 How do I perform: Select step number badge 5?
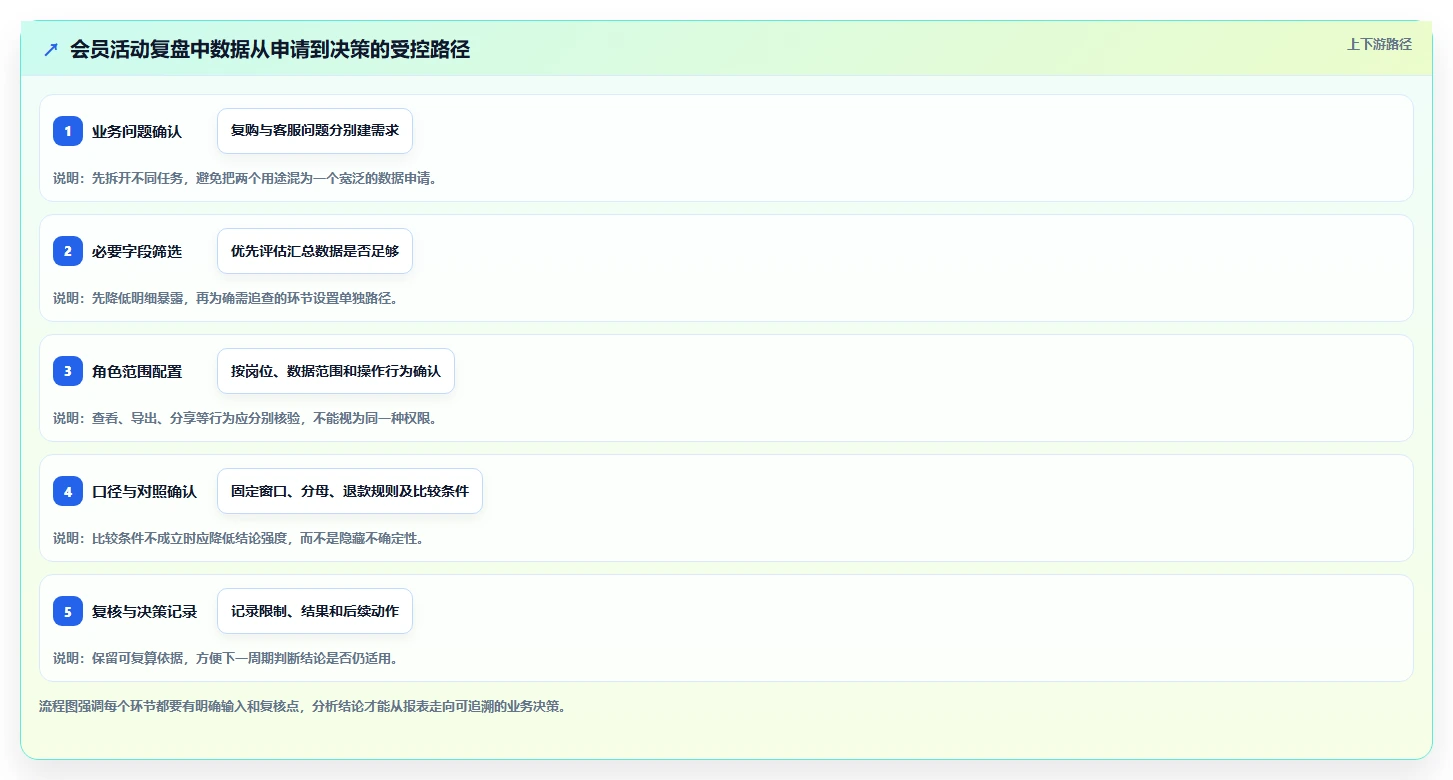coord(68,611)
